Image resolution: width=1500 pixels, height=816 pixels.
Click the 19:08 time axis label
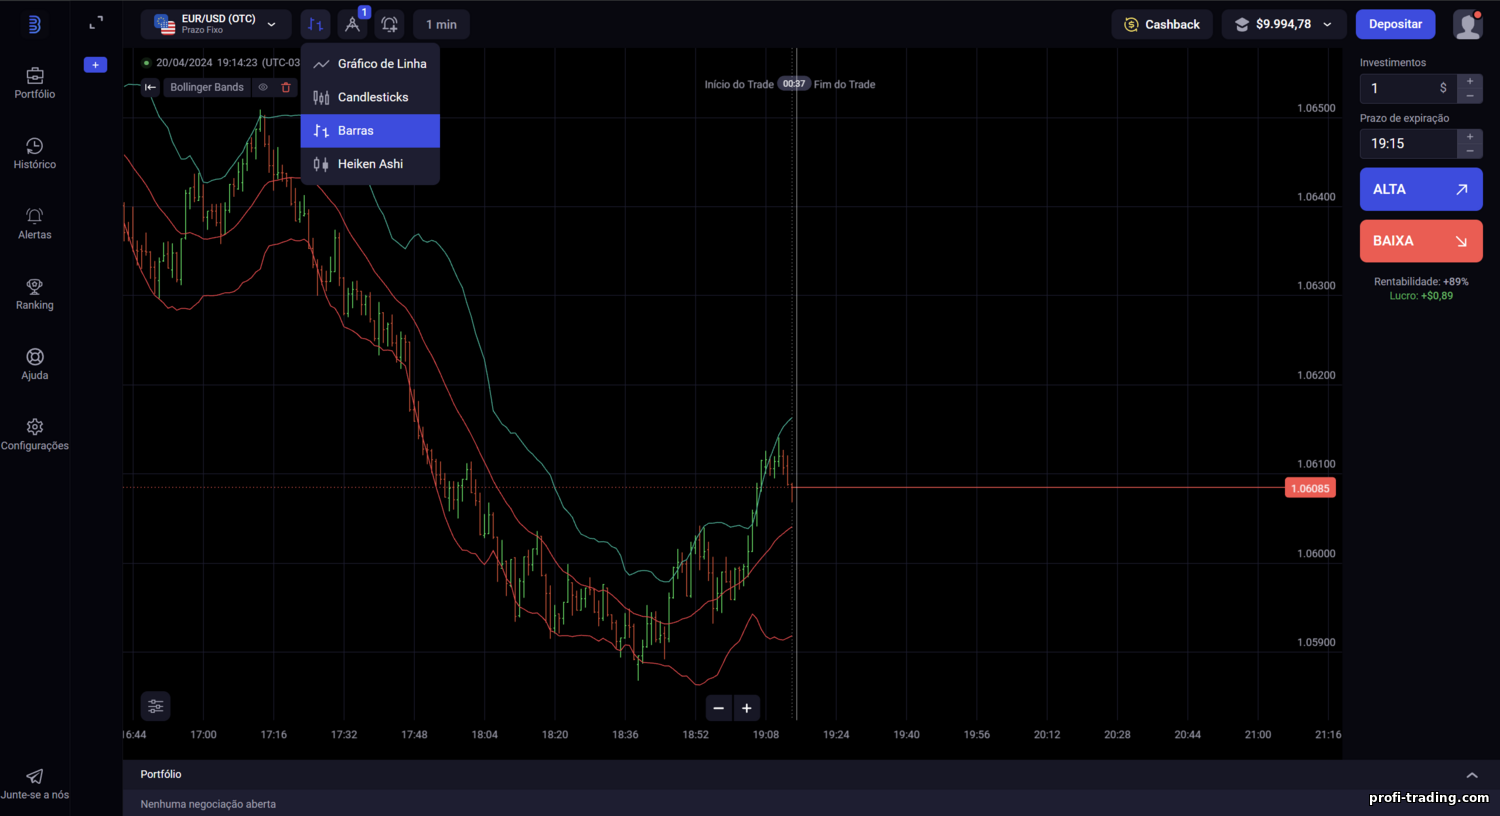pyautogui.click(x=766, y=735)
